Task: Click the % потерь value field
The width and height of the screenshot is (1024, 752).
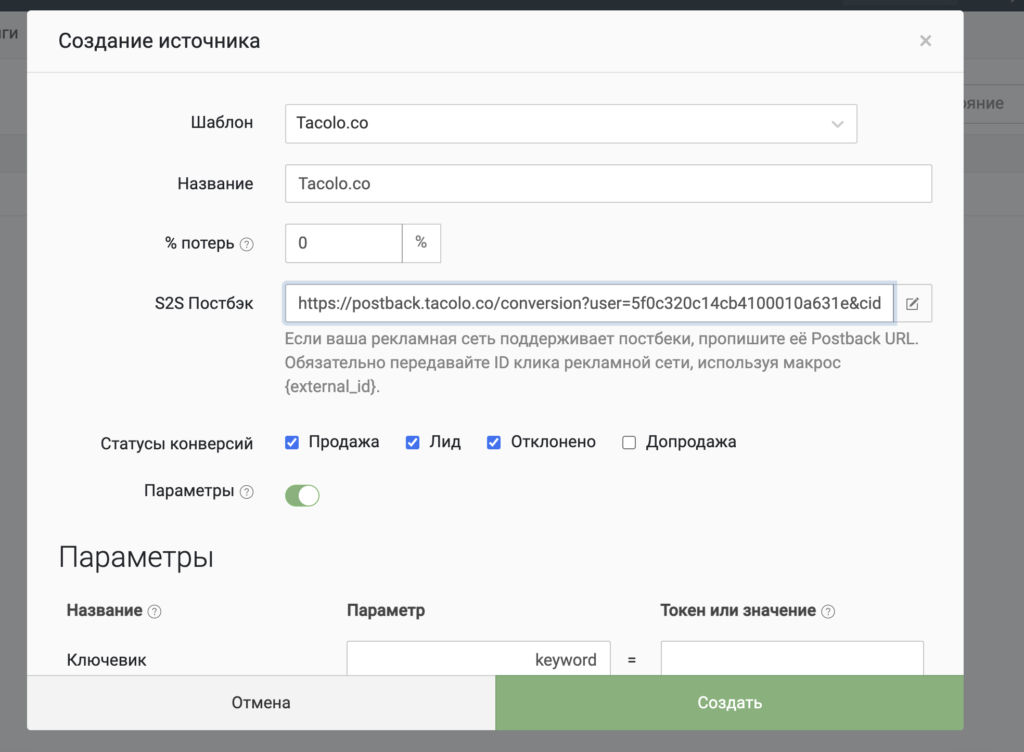Action: (344, 243)
